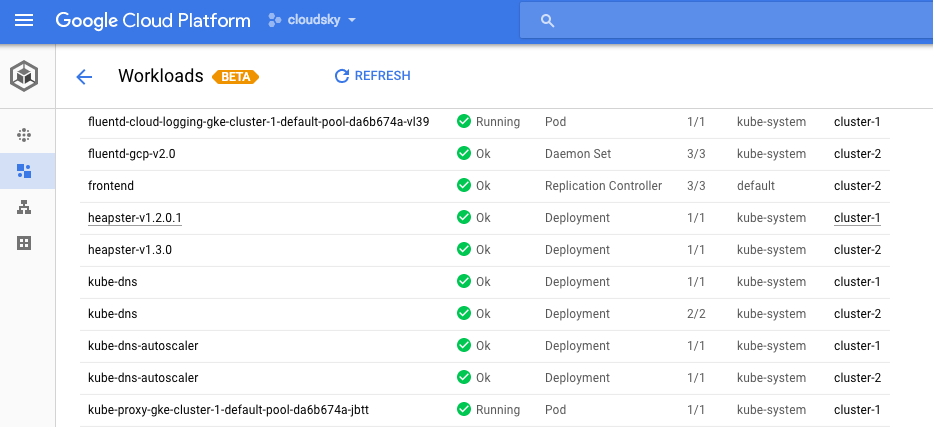Go back using the left arrow

[x=84, y=77]
